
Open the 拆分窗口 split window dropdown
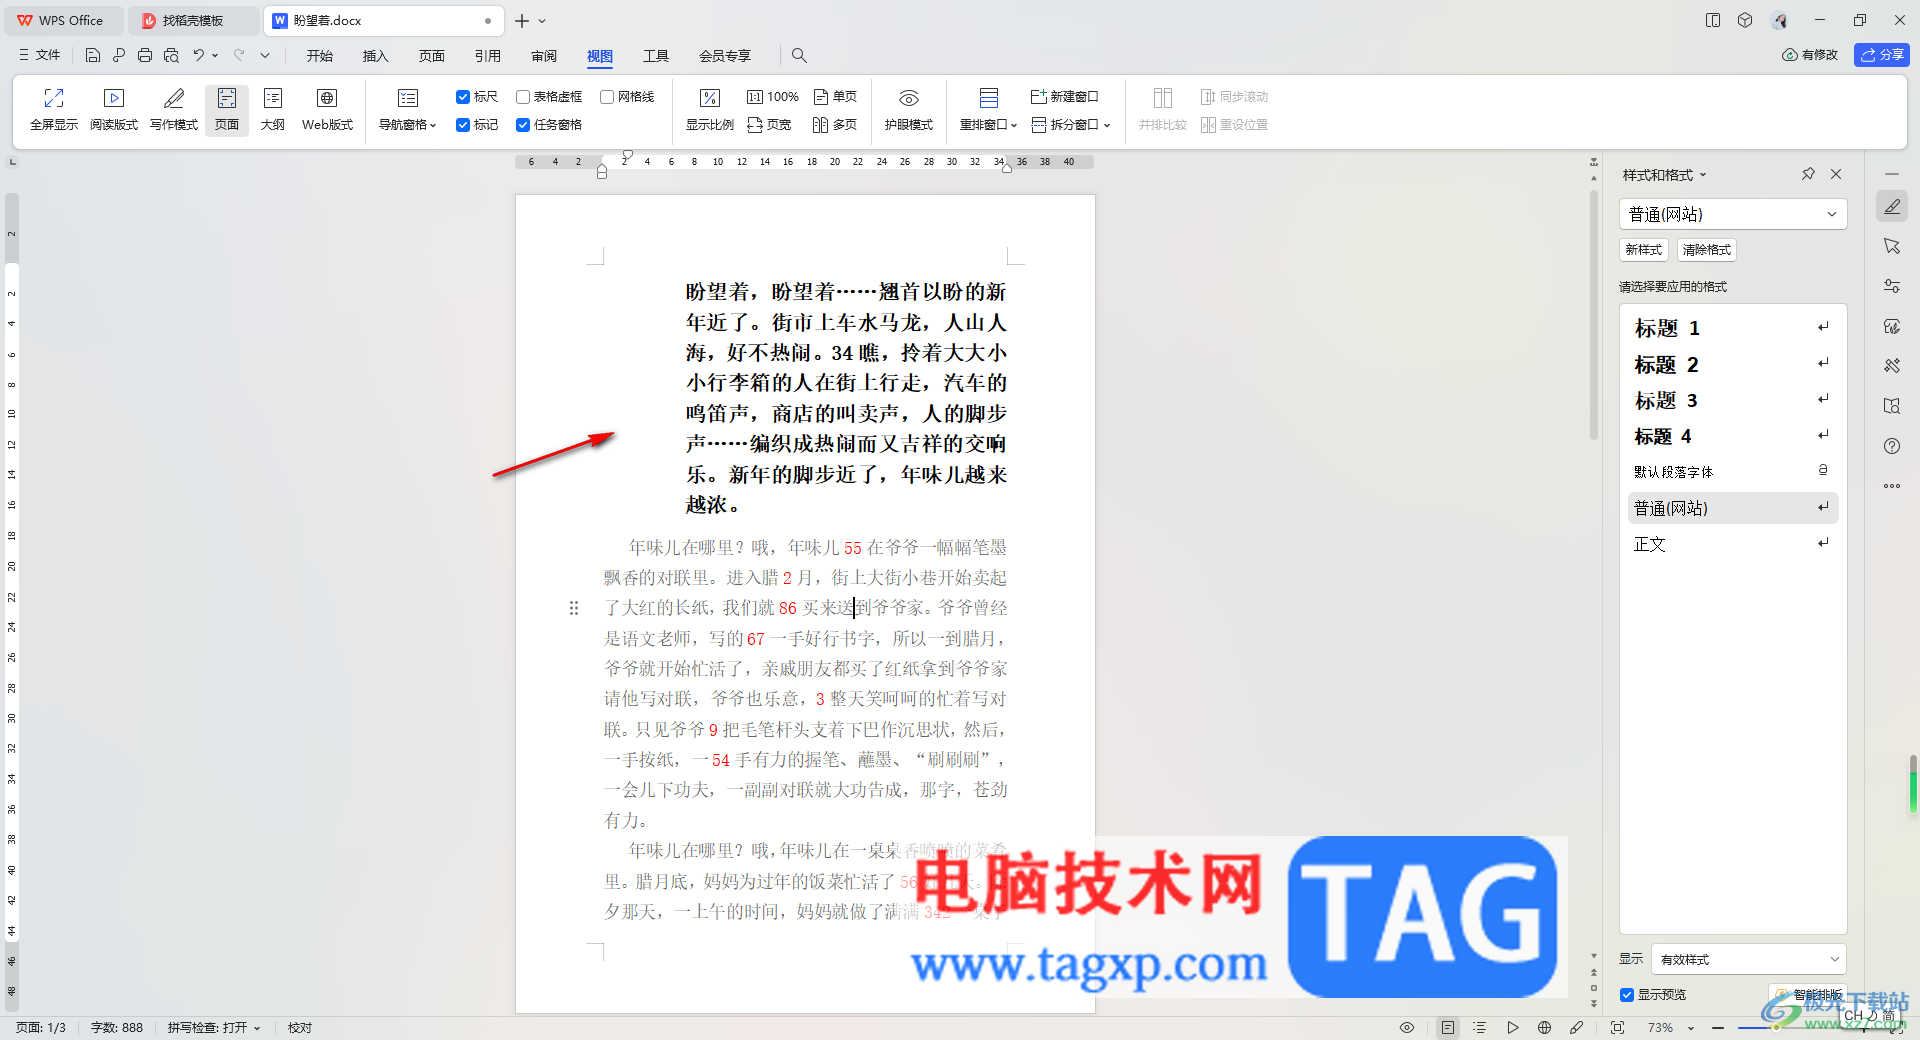tap(1071, 125)
